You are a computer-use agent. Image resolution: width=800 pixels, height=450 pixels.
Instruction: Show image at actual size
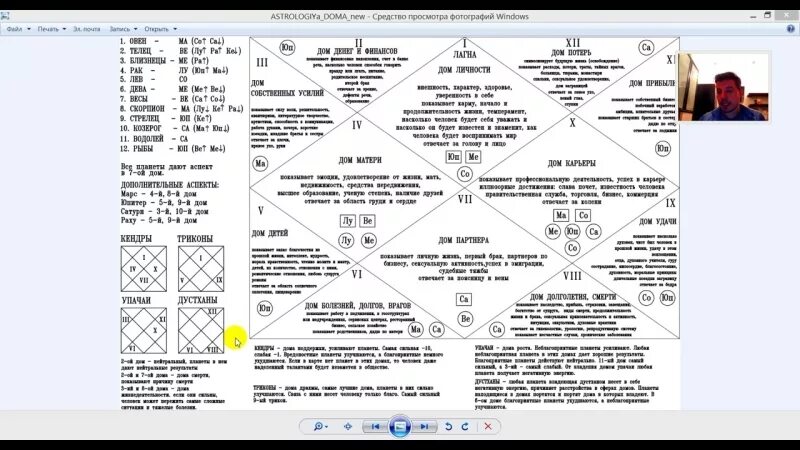pos(348,427)
